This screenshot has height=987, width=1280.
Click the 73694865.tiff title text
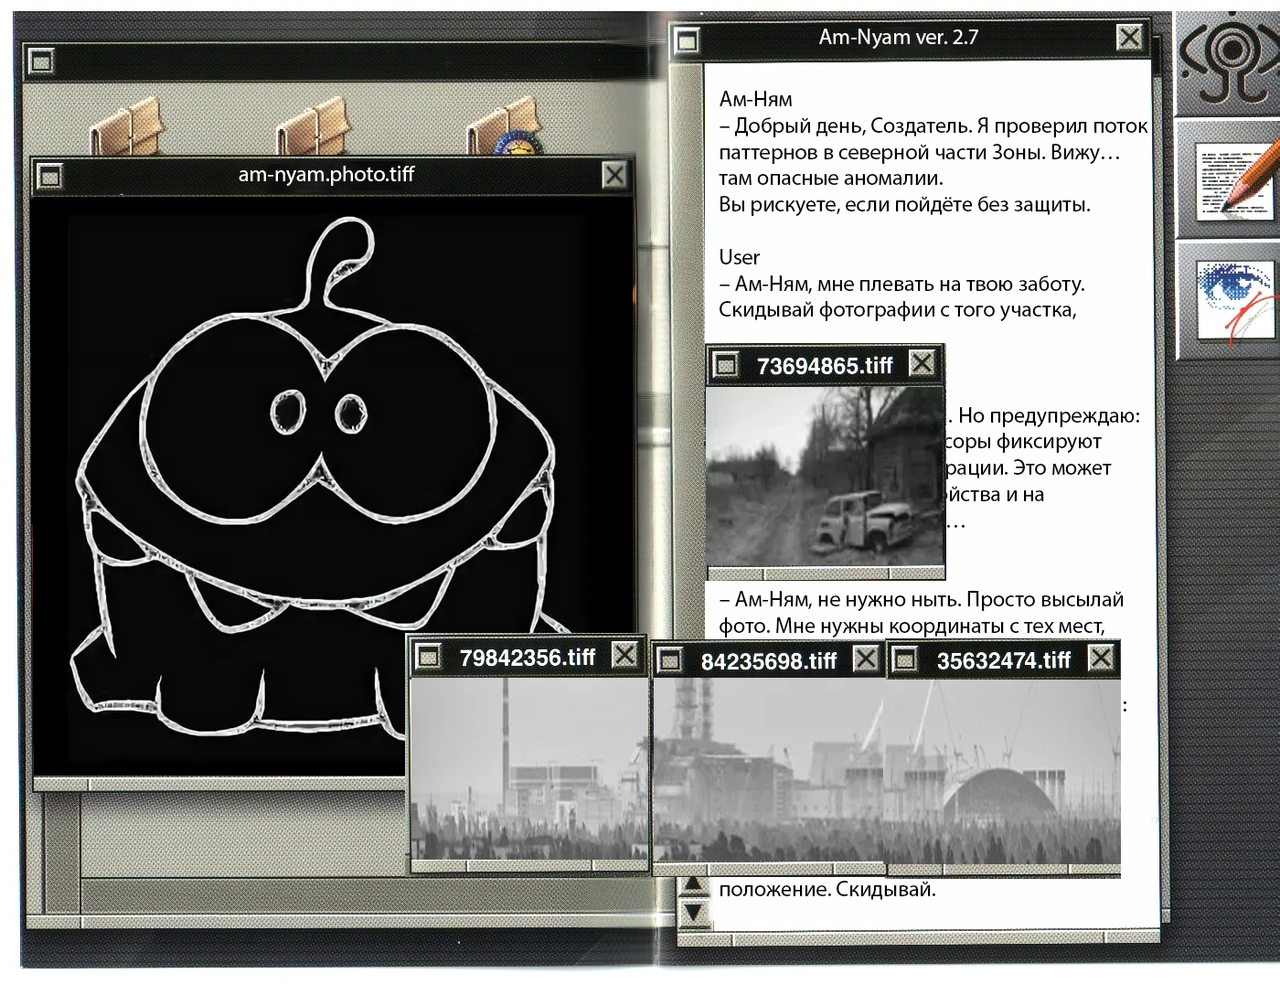pyautogui.click(x=825, y=366)
